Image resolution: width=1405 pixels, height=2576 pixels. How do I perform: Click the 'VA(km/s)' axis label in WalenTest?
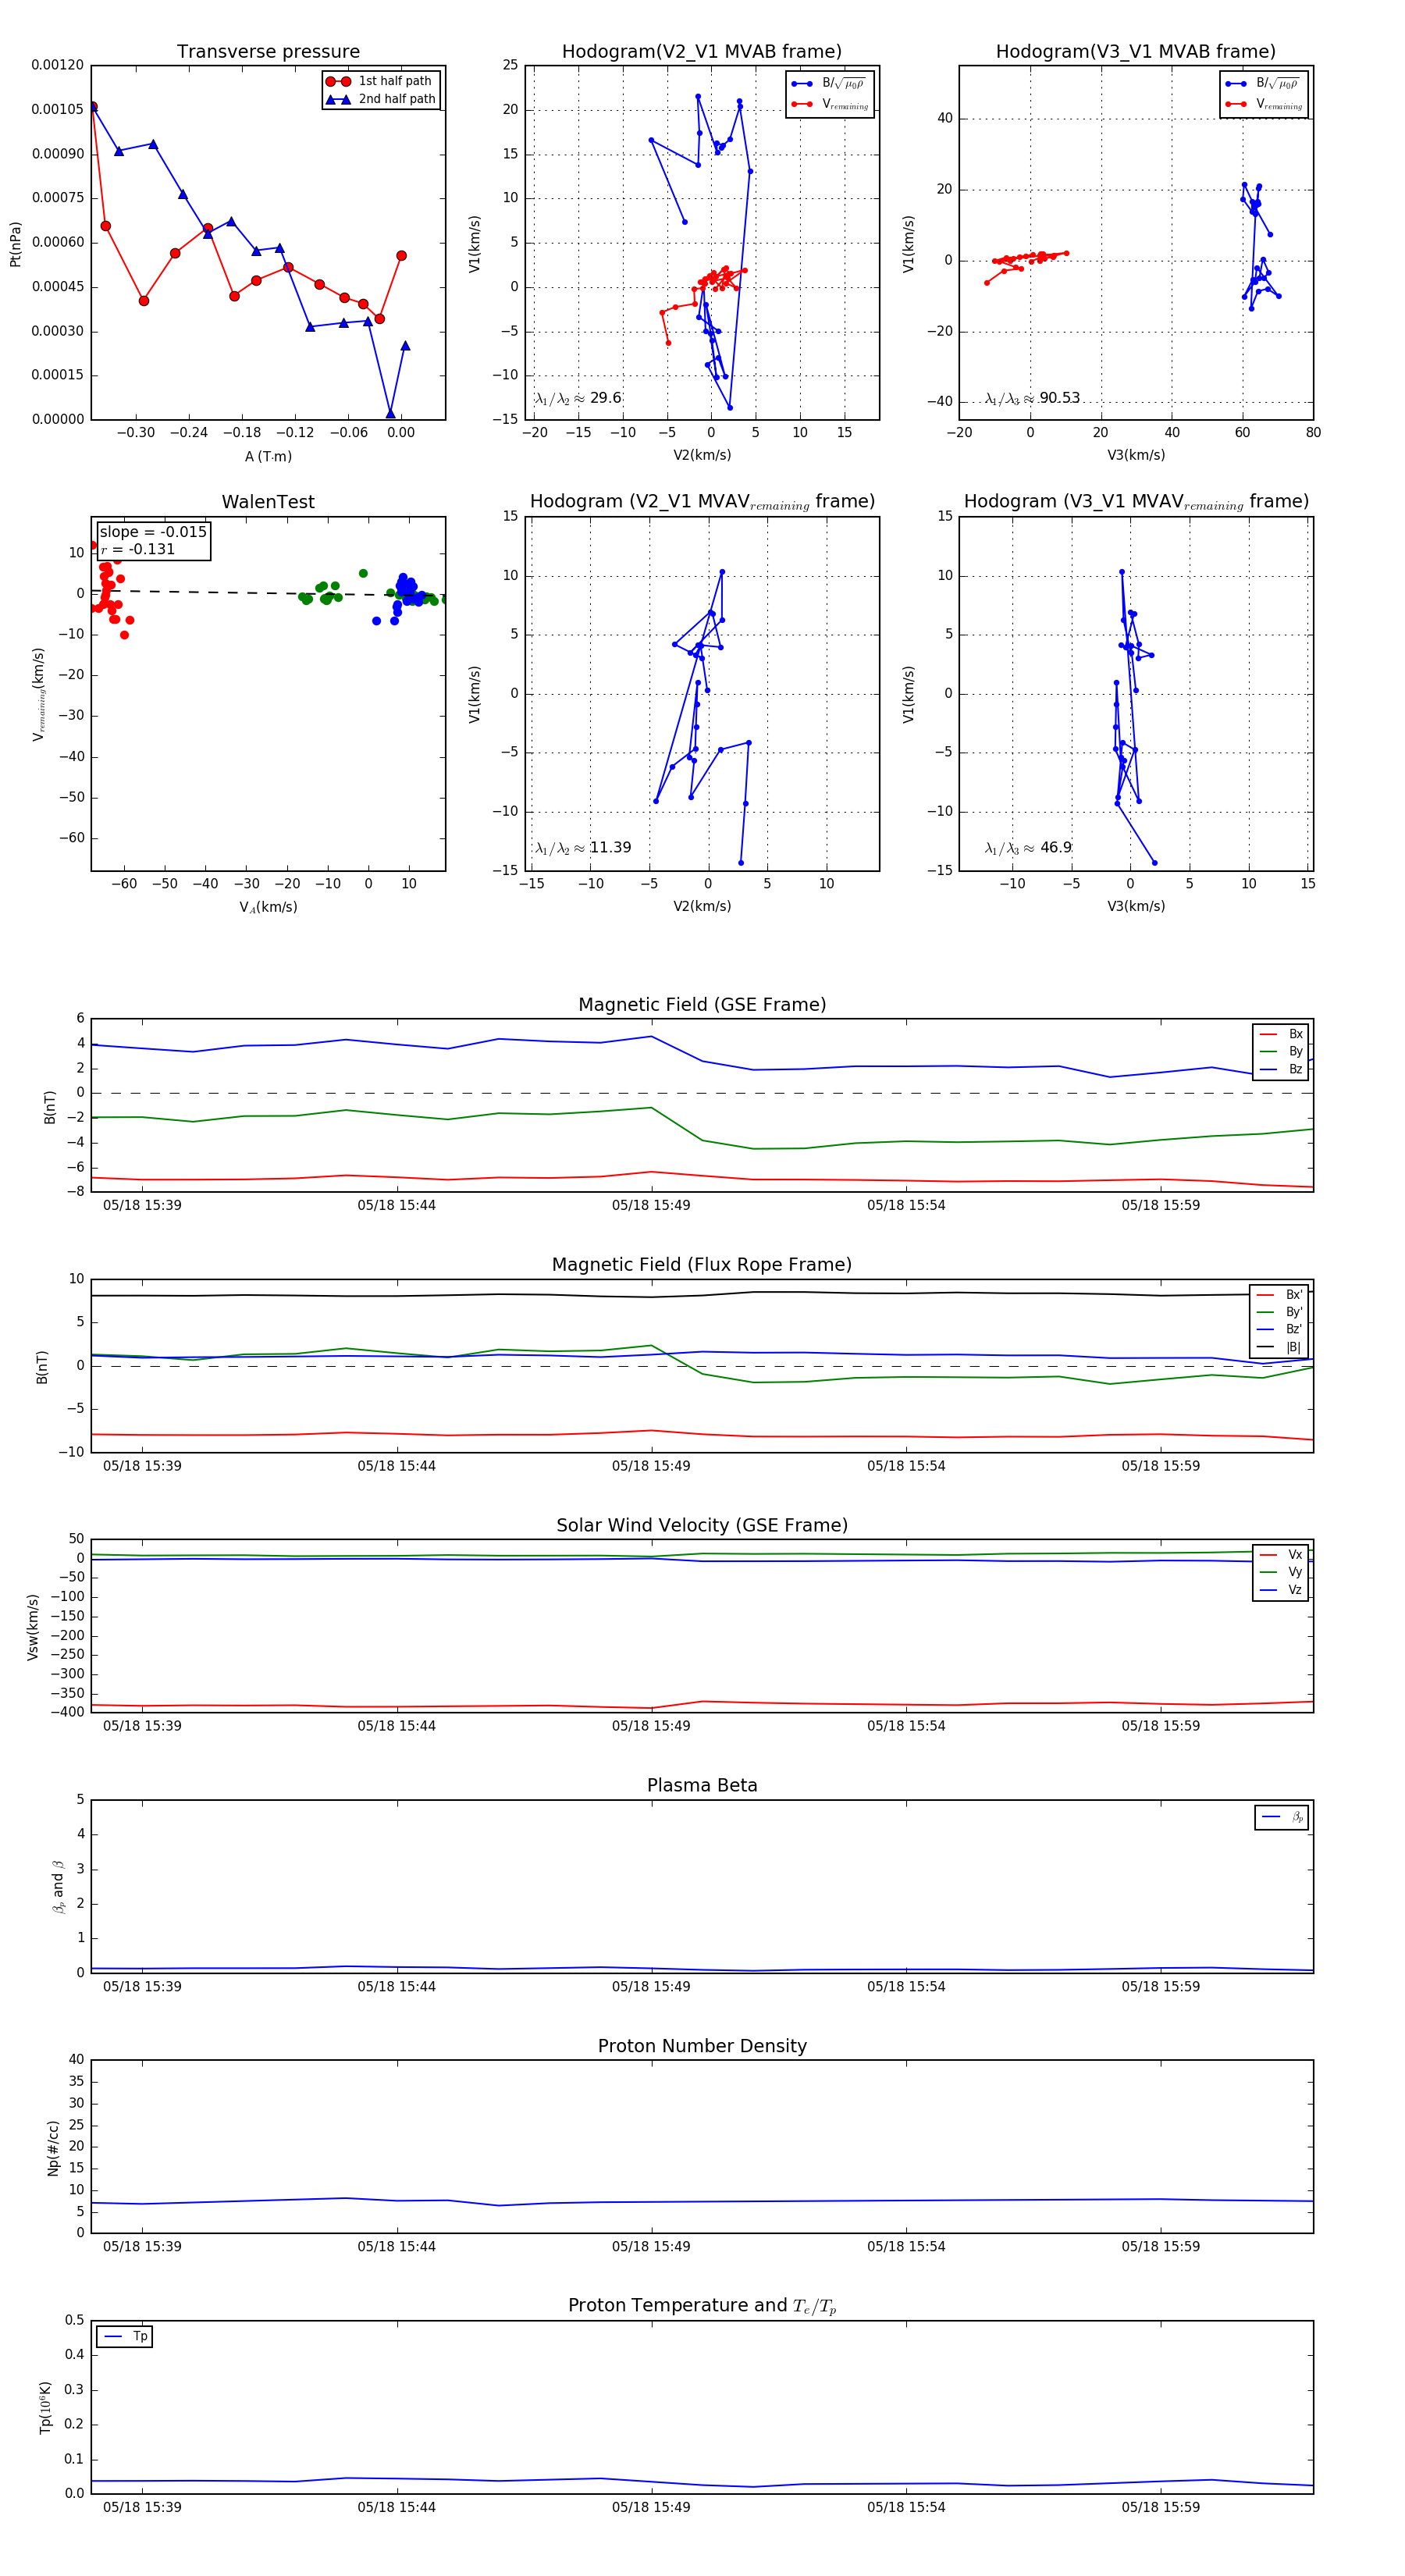pos(268,907)
